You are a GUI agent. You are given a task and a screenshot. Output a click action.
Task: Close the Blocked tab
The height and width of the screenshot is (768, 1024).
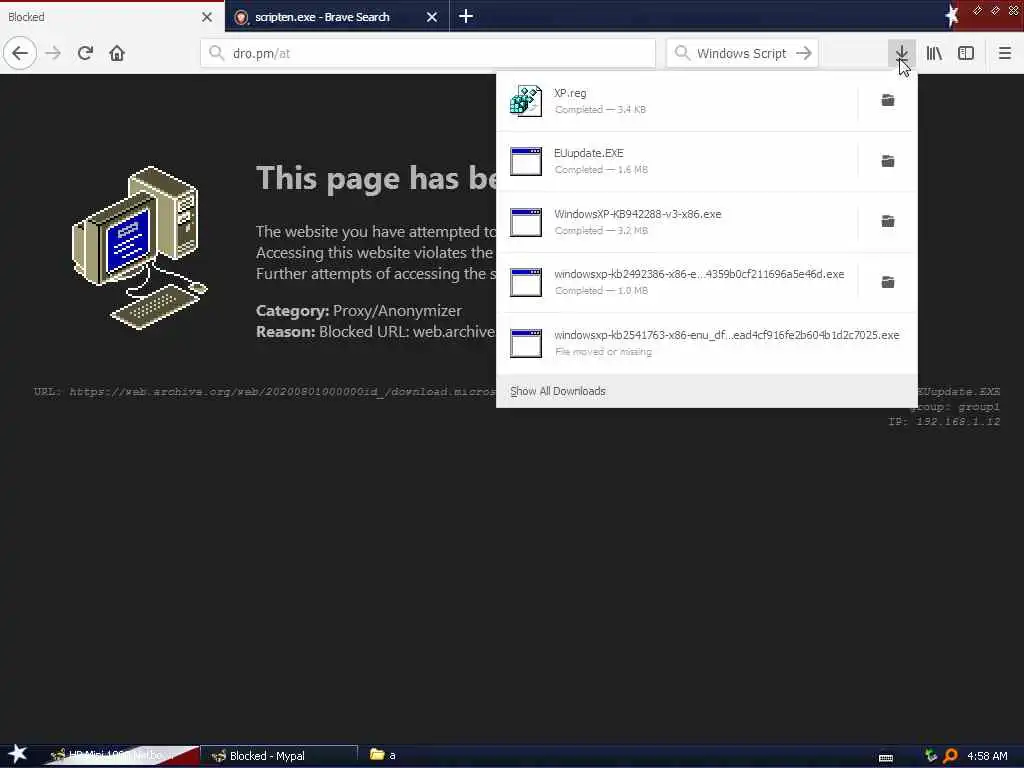pos(206,17)
